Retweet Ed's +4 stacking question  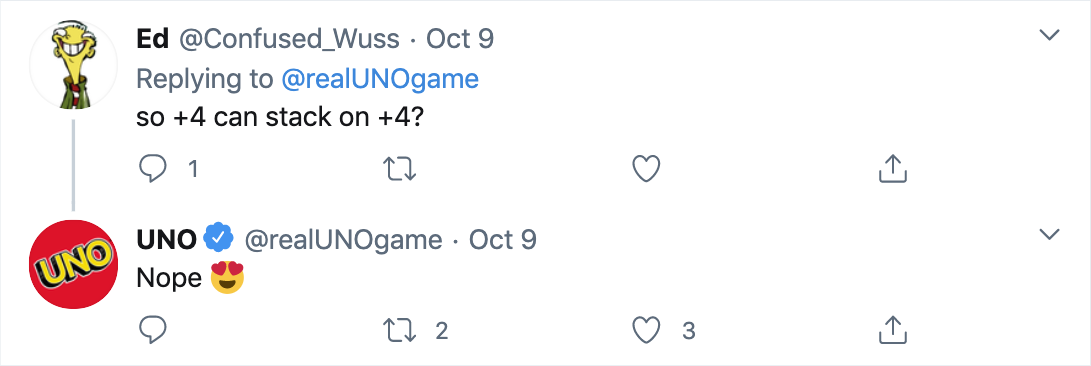(x=401, y=168)
